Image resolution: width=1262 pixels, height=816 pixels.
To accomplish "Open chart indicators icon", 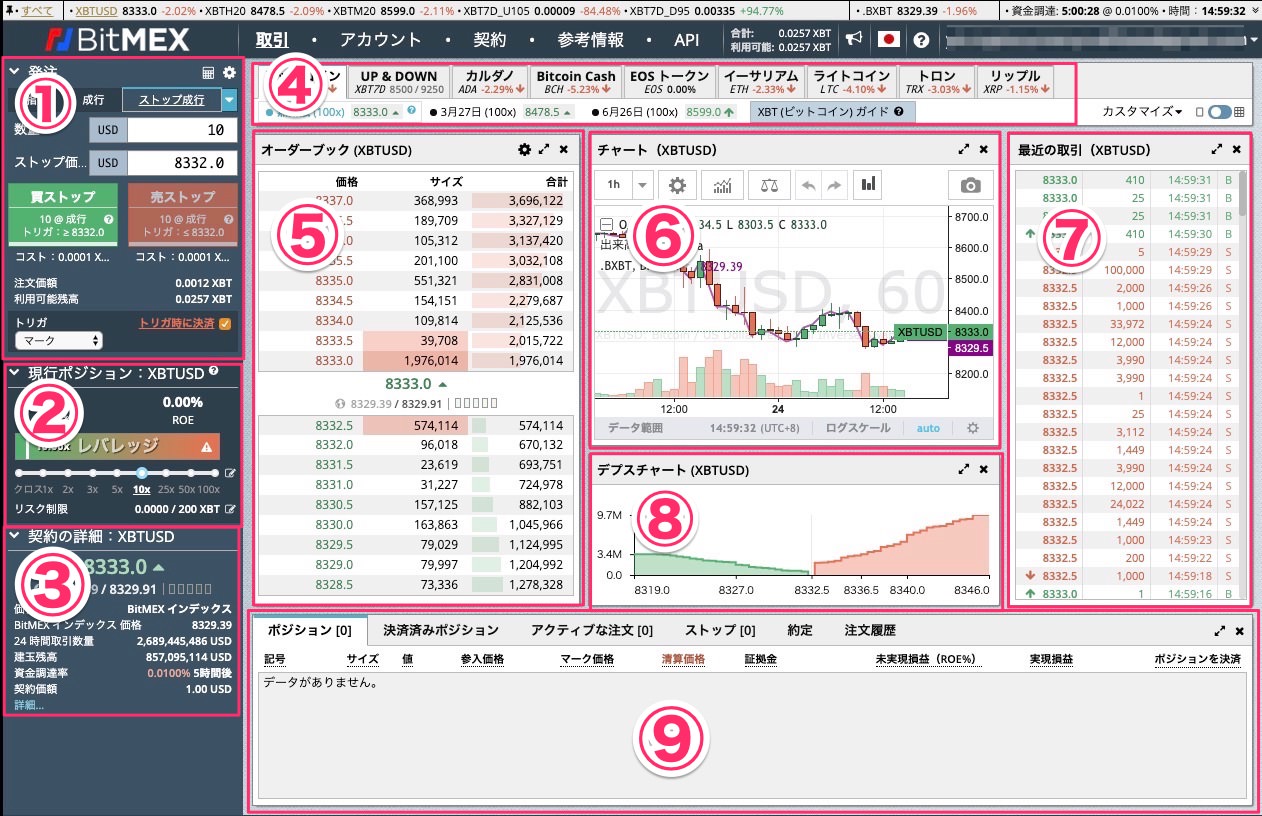I will (x=721, y=185).
